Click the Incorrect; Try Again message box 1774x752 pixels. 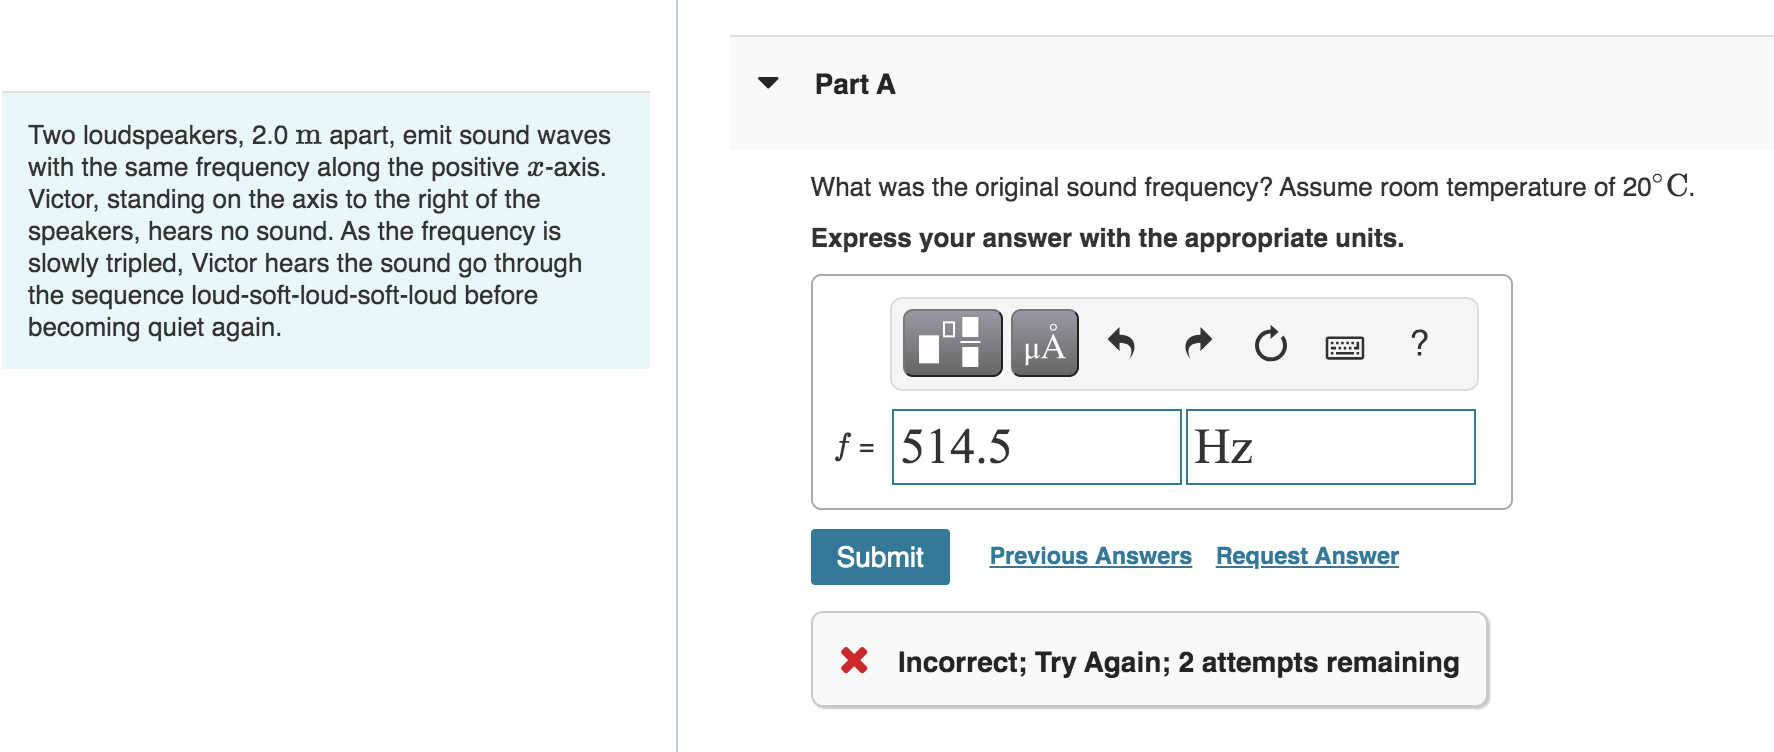tap(1150, 660)
